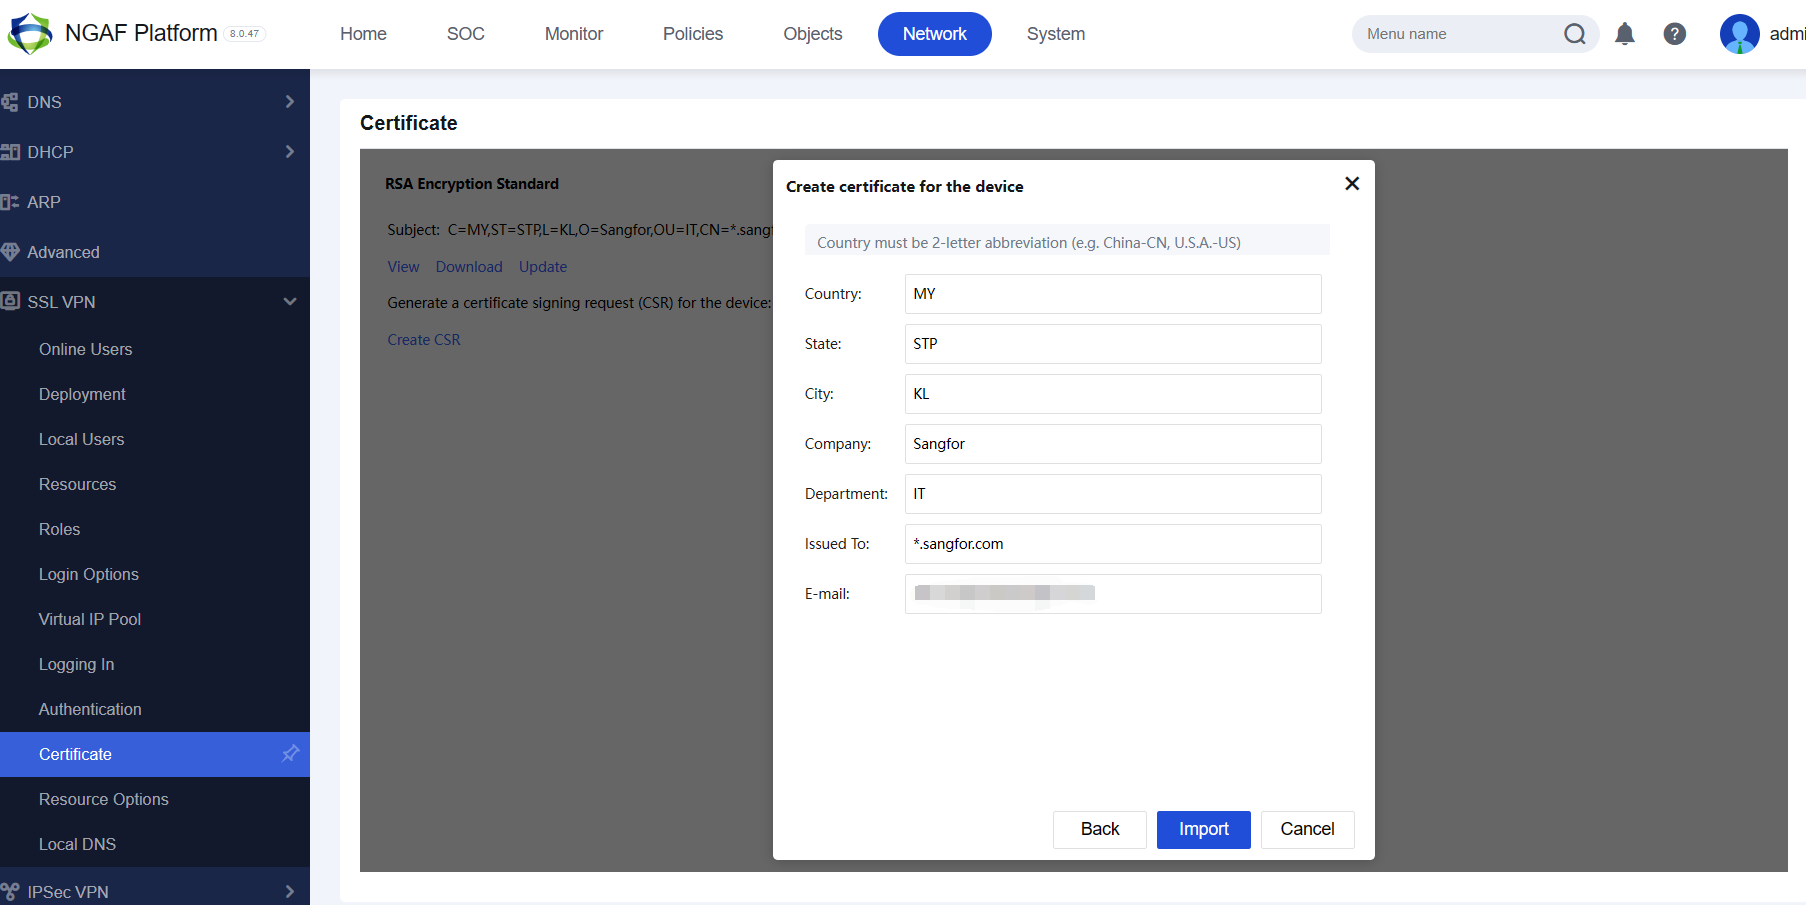Expand the DNS sidebar section
Screen dimensions: 1806x905
pos(289,102)
